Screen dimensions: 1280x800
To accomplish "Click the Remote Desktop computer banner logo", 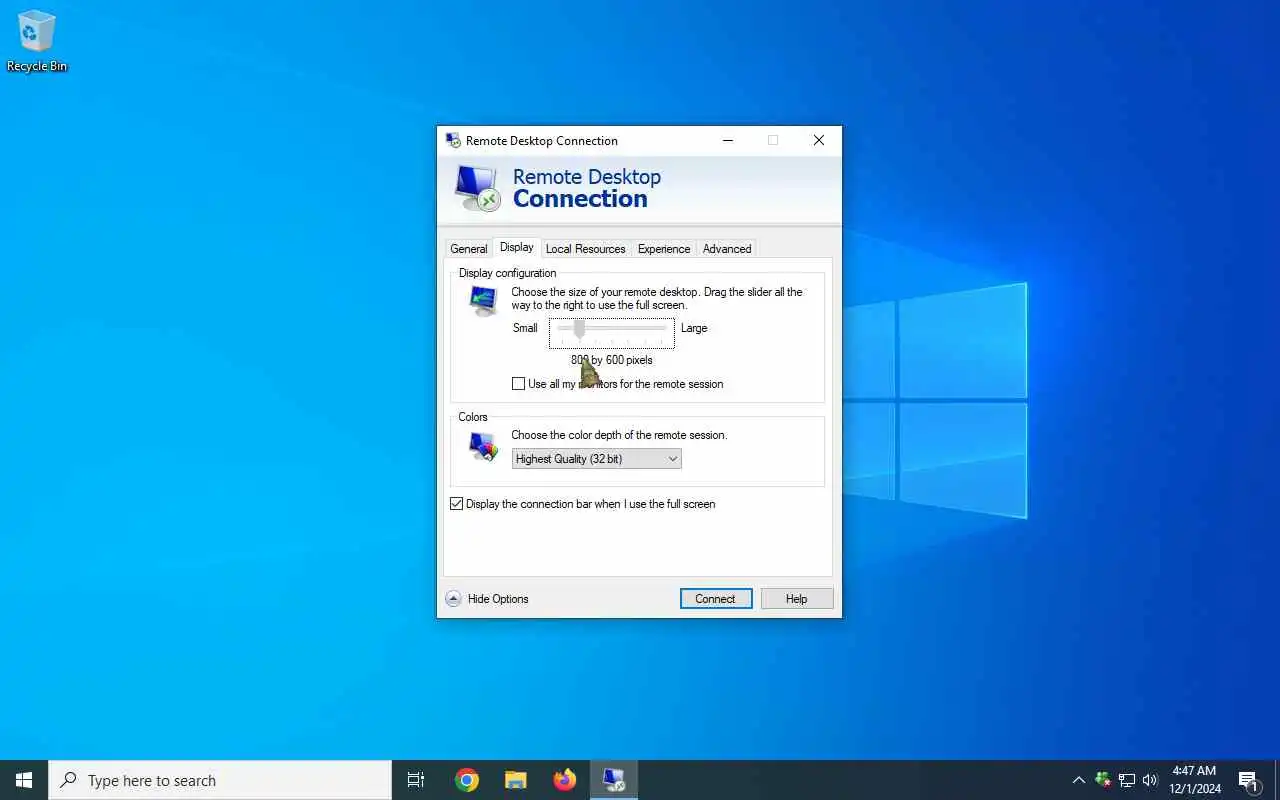I will tap(476, 187).
